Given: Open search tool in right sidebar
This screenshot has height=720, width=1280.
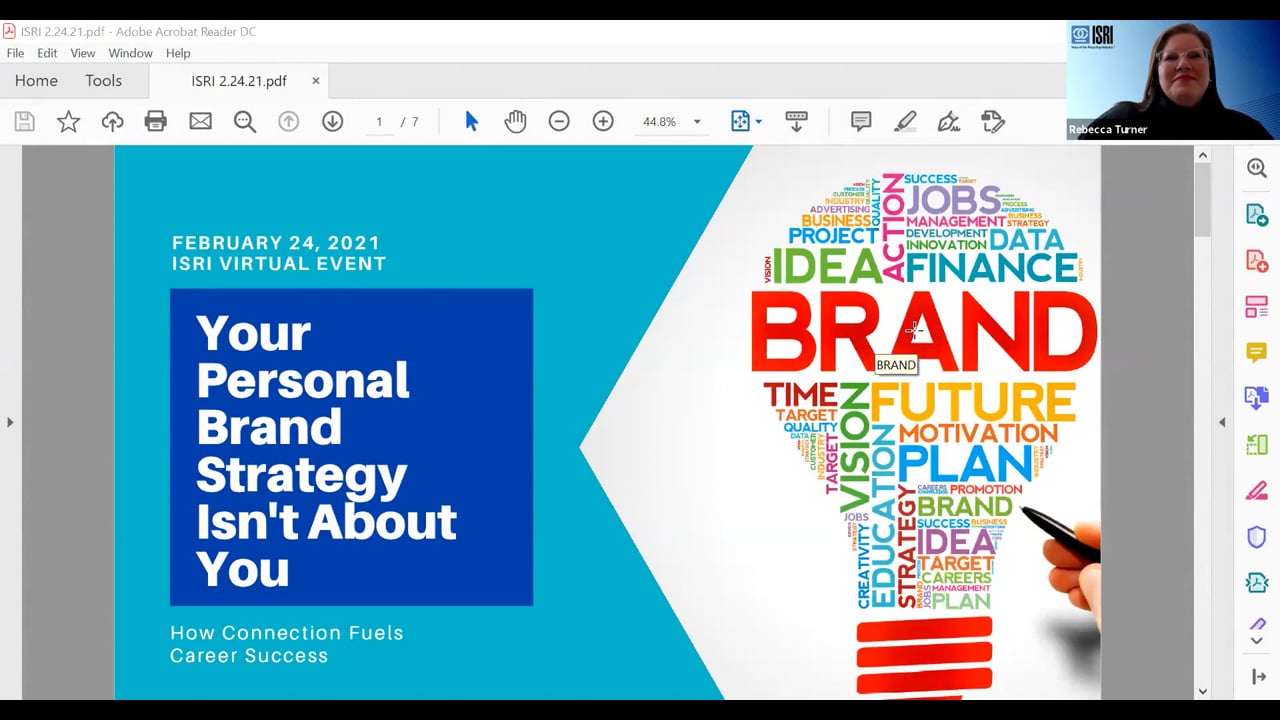Looking at the screenshot, I should tap(1257, 168).
